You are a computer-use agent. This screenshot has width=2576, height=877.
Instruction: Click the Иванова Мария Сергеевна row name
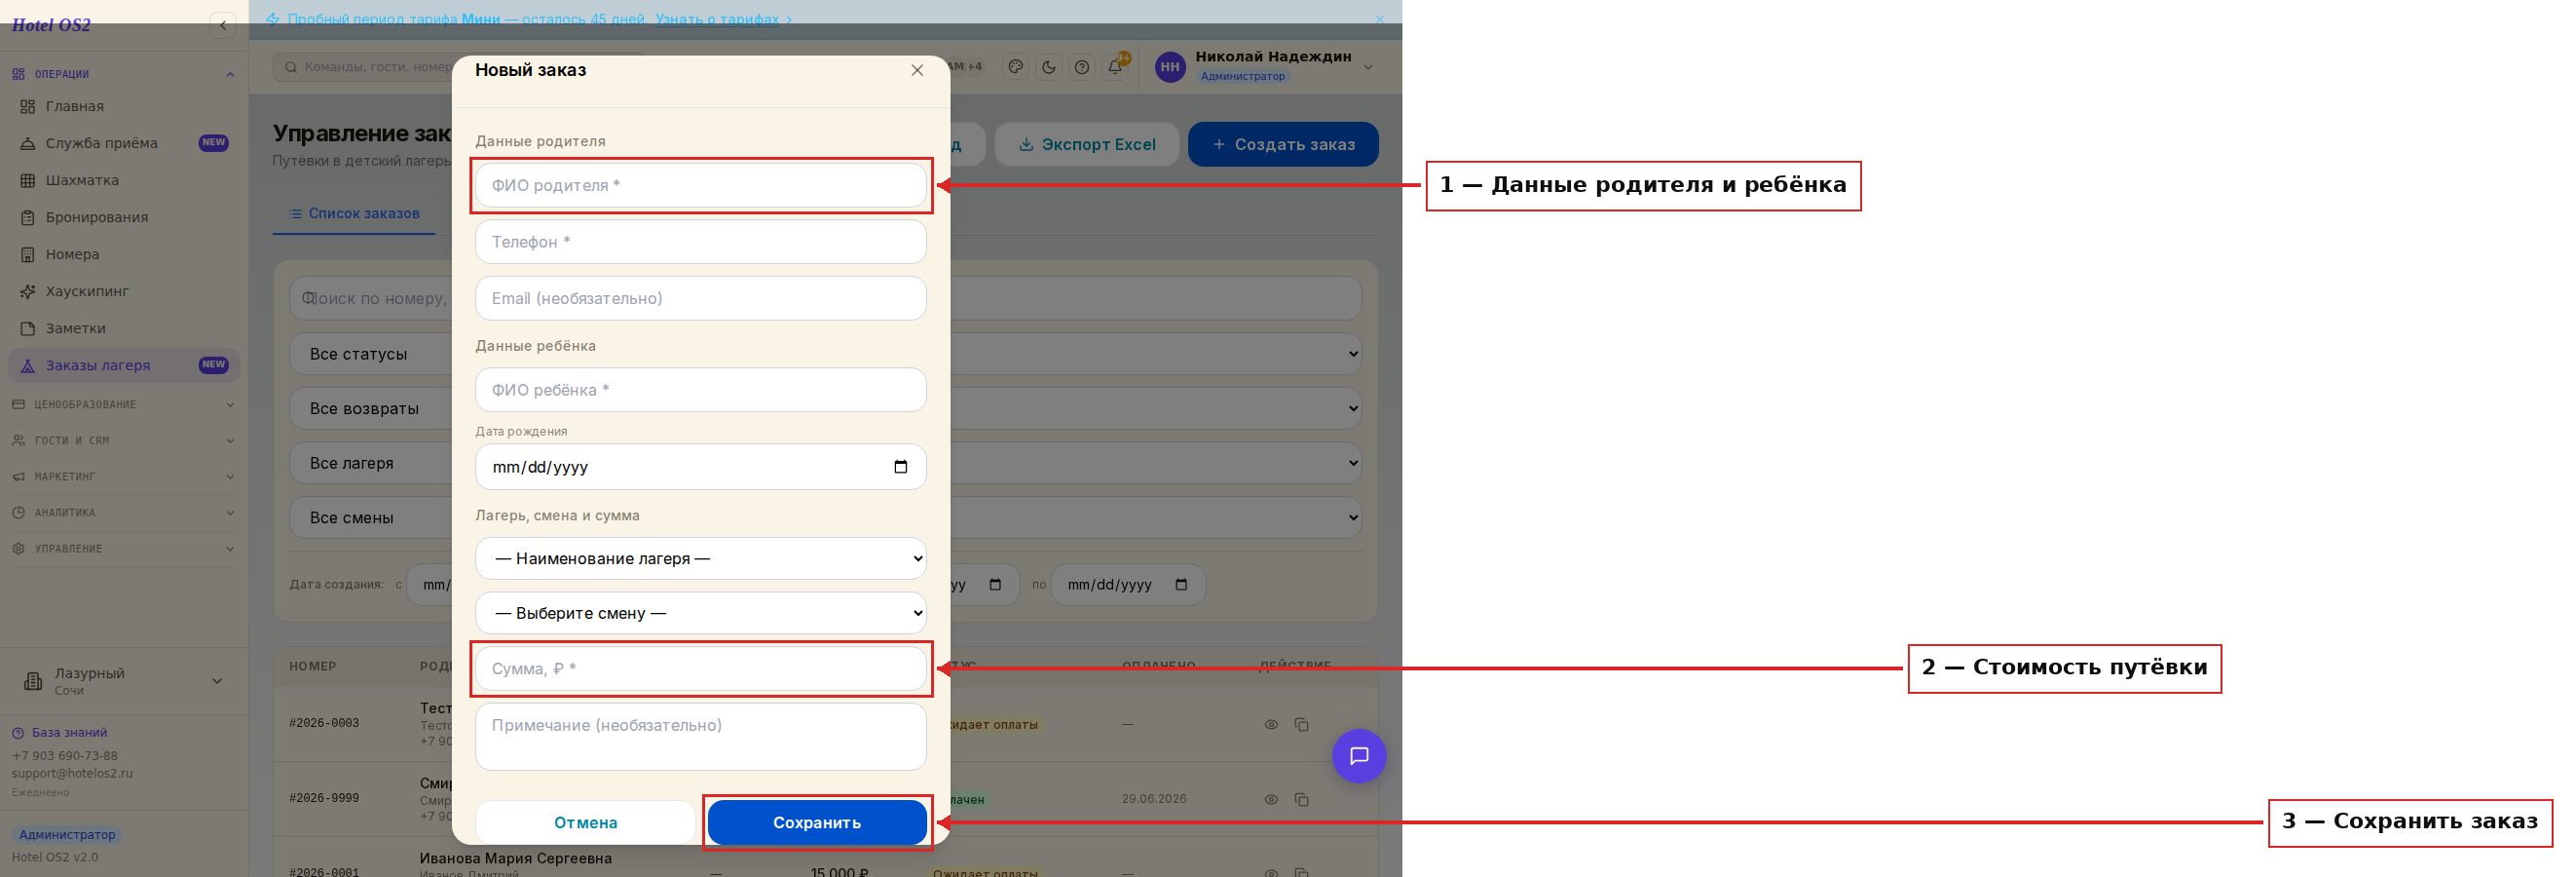(x=515, y=858)
